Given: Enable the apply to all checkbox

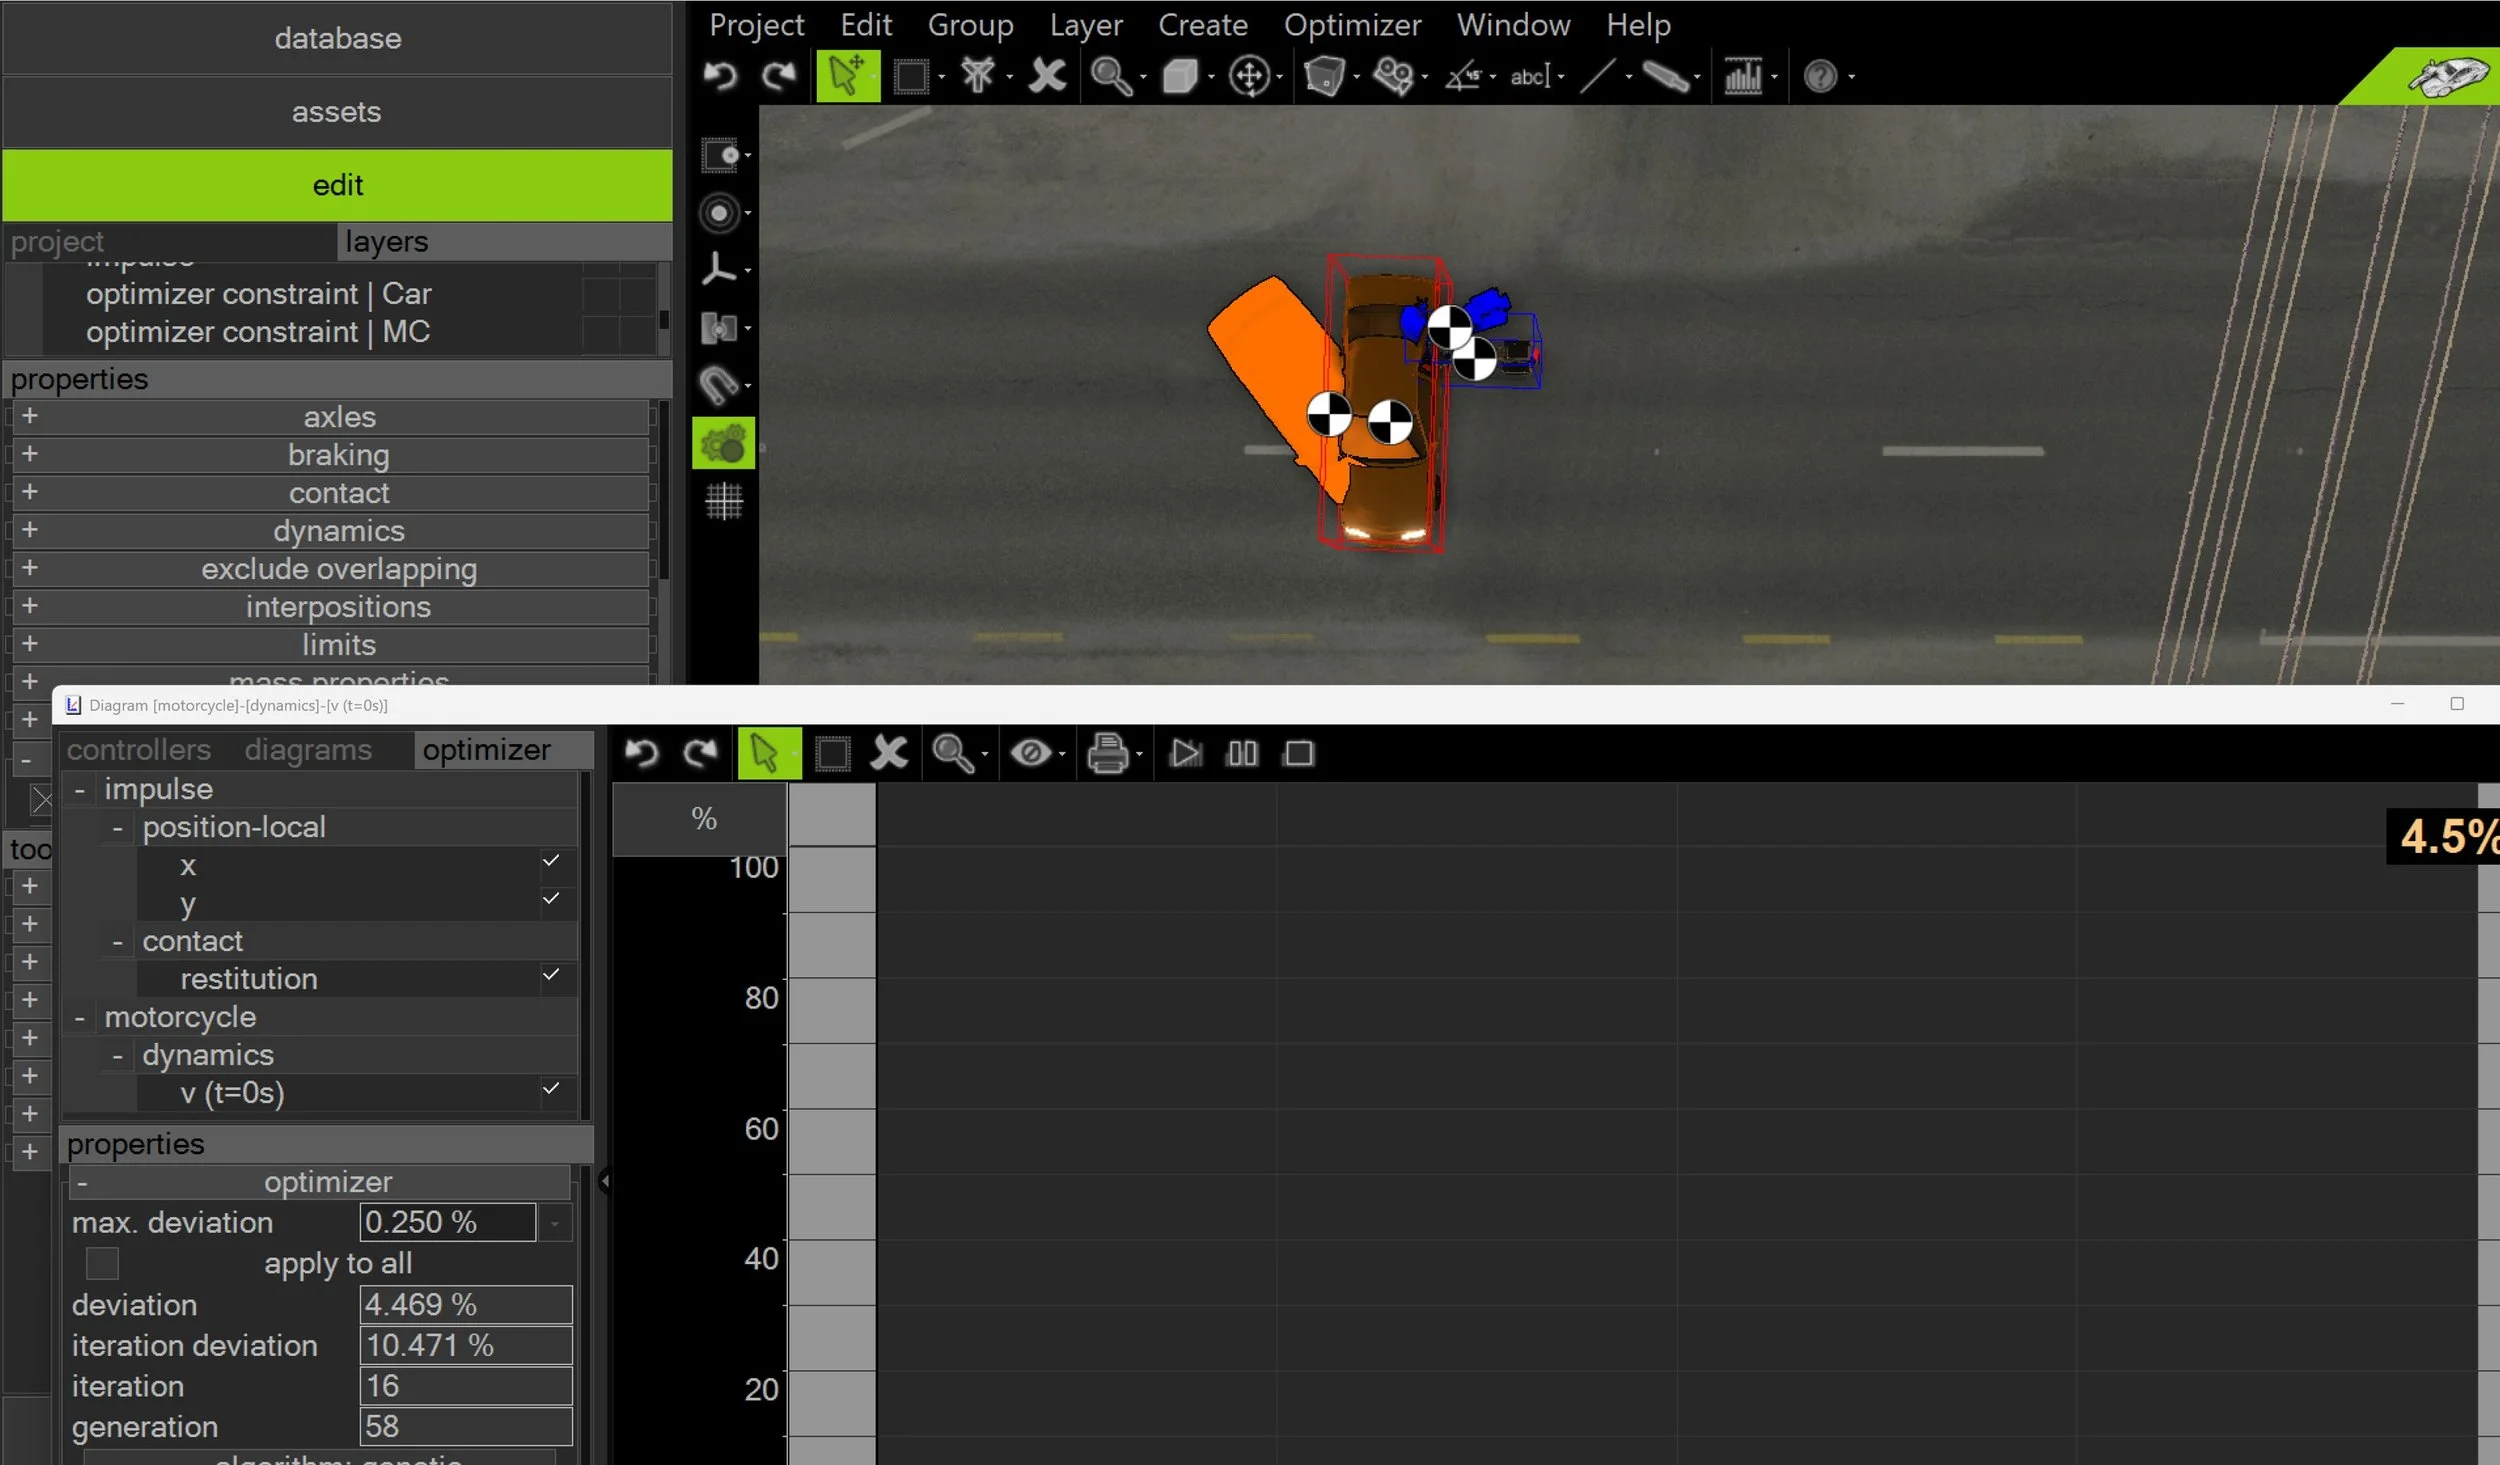Looking at the screenshot, I should [x=102, y=1263].
